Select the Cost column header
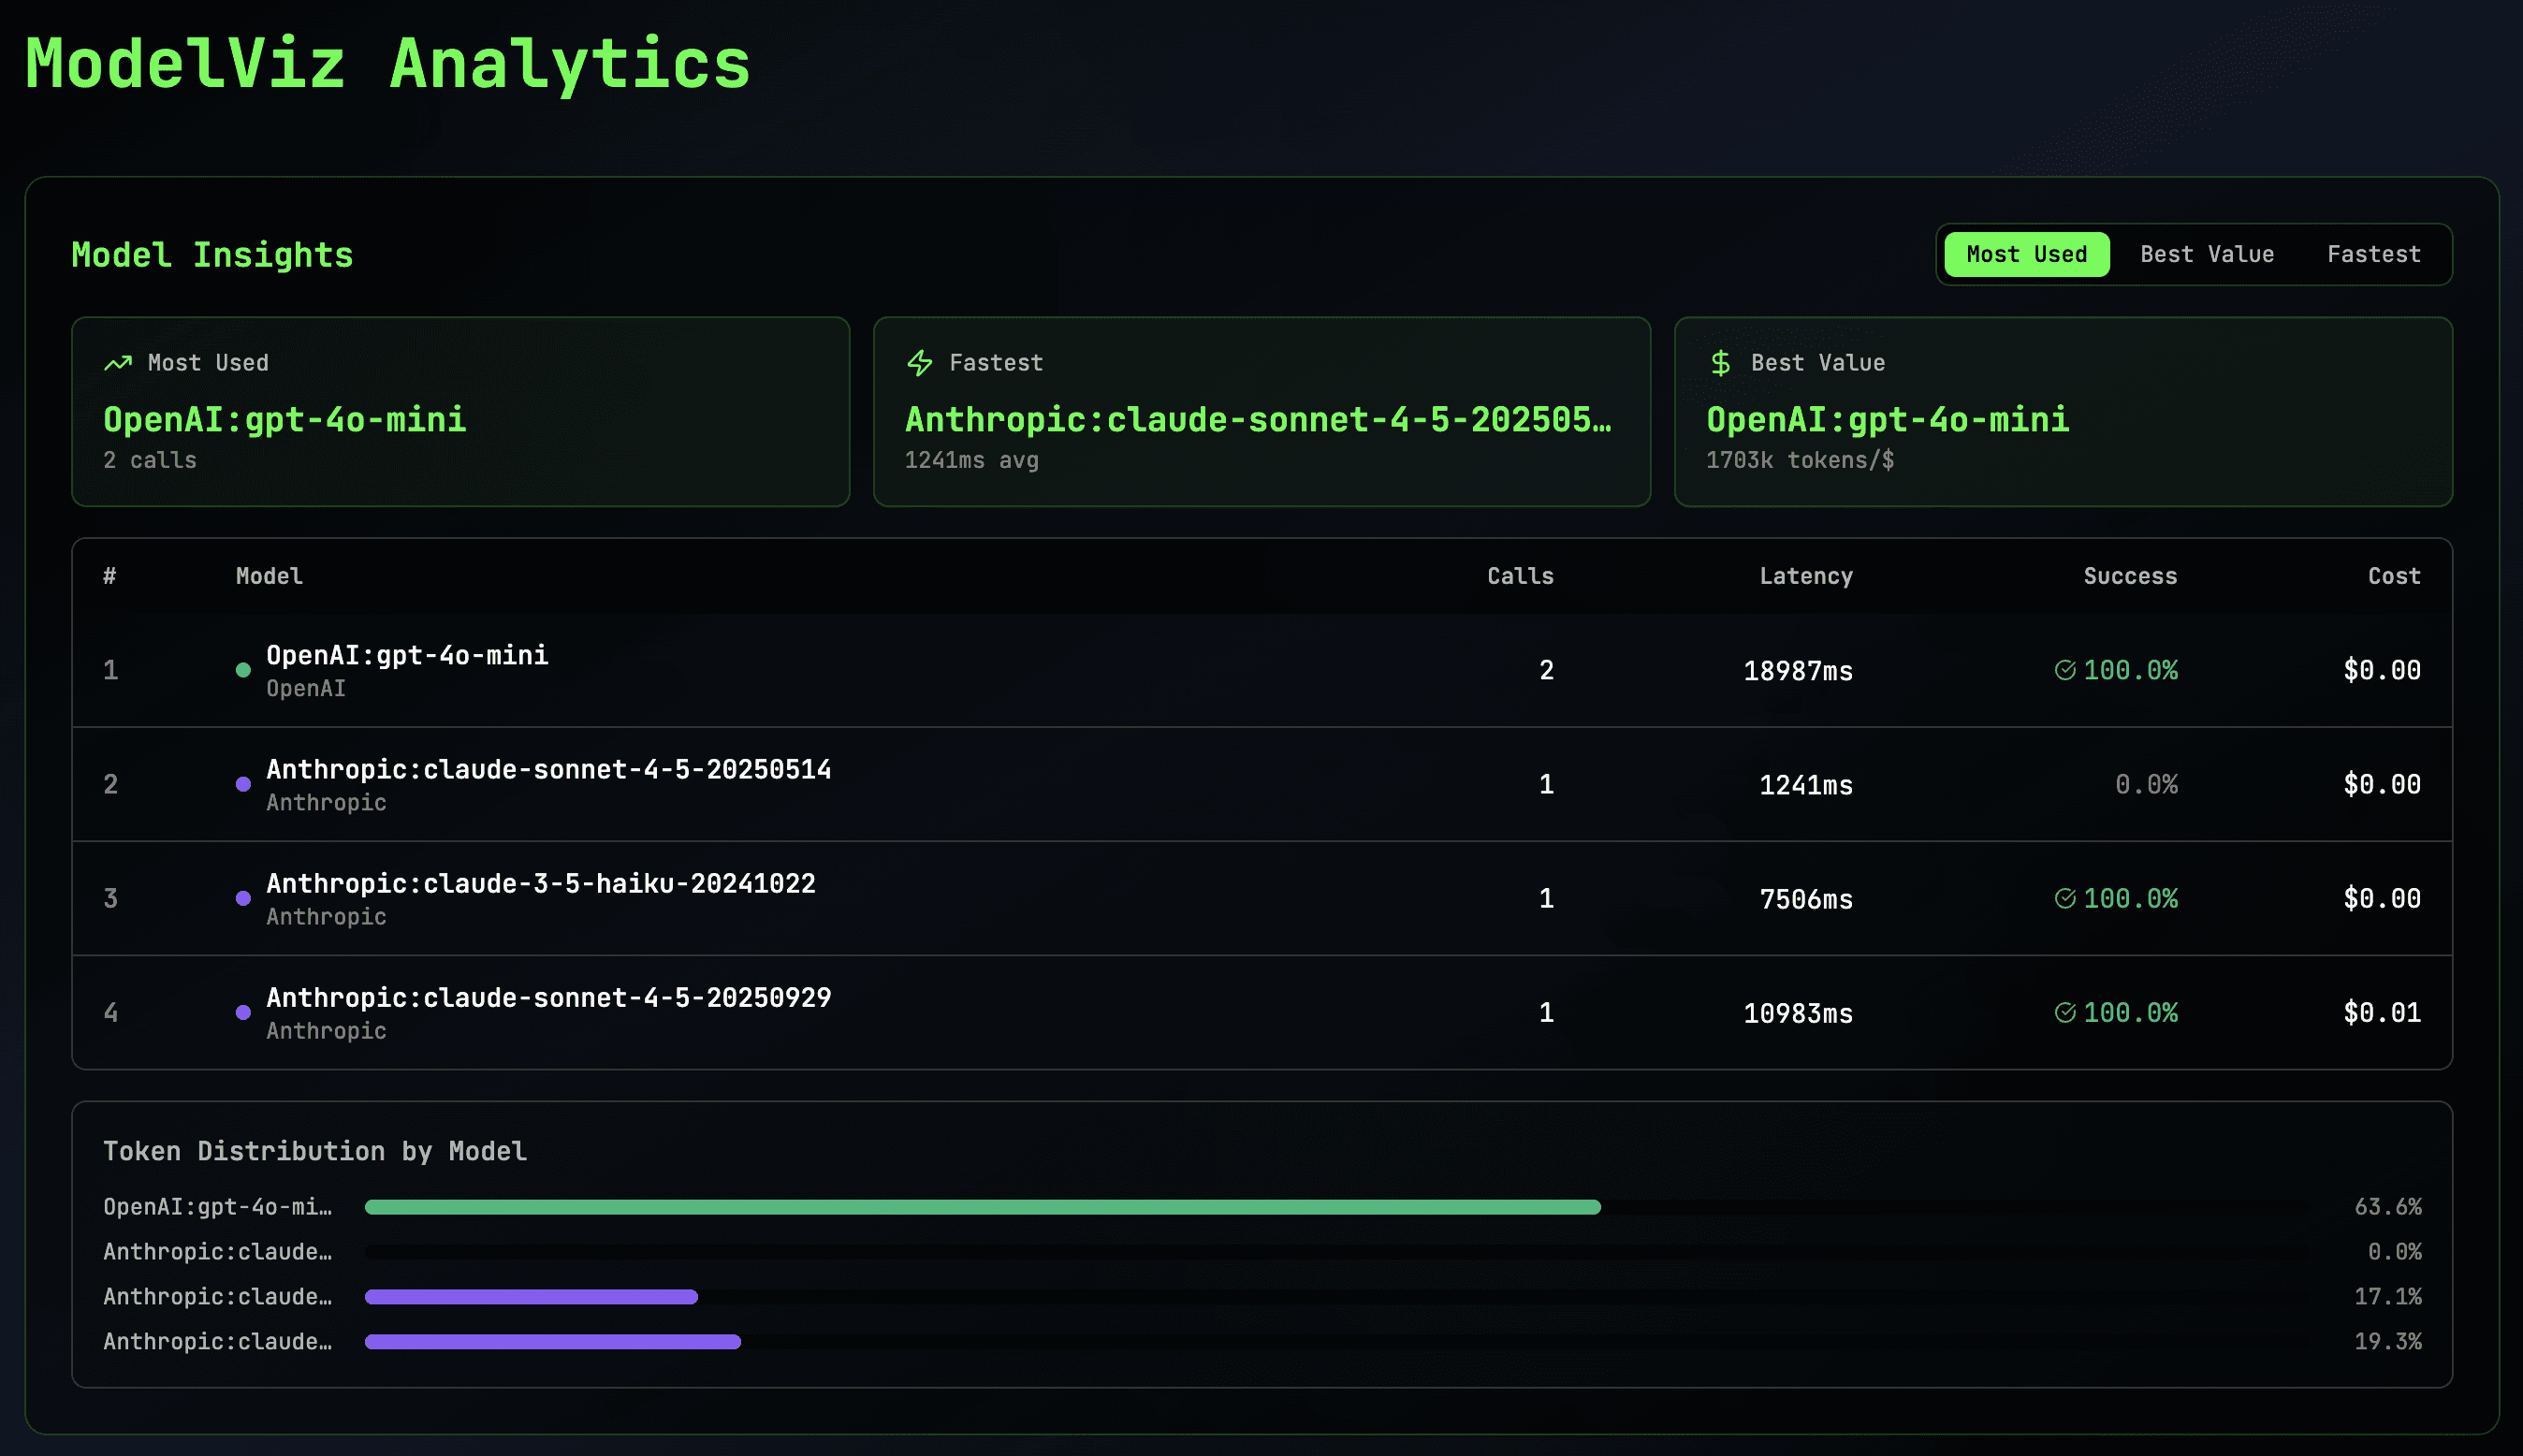 2393,575
